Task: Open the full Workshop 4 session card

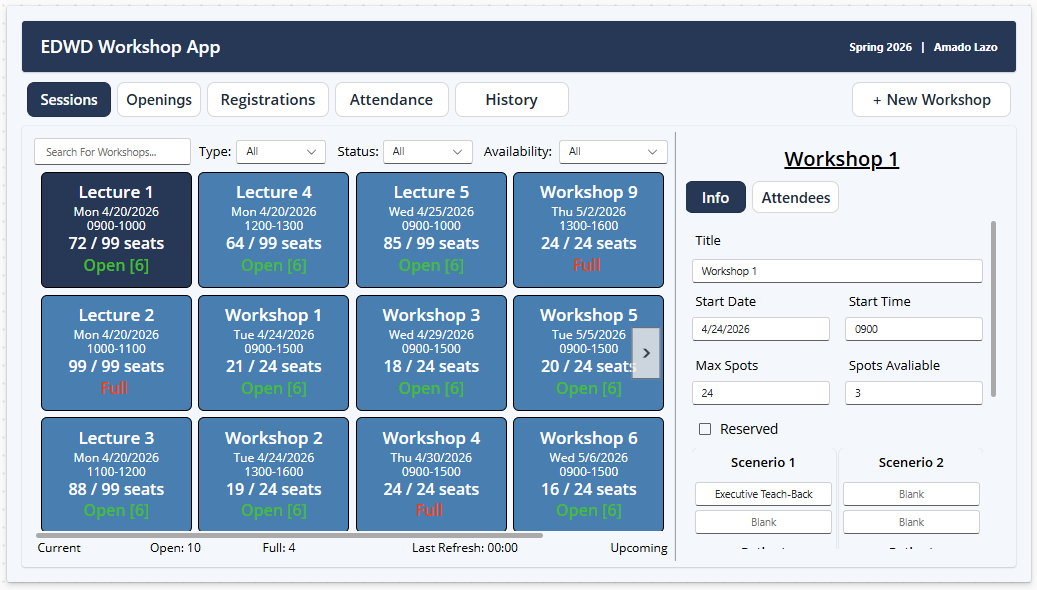Action: (x=430, y=474)
